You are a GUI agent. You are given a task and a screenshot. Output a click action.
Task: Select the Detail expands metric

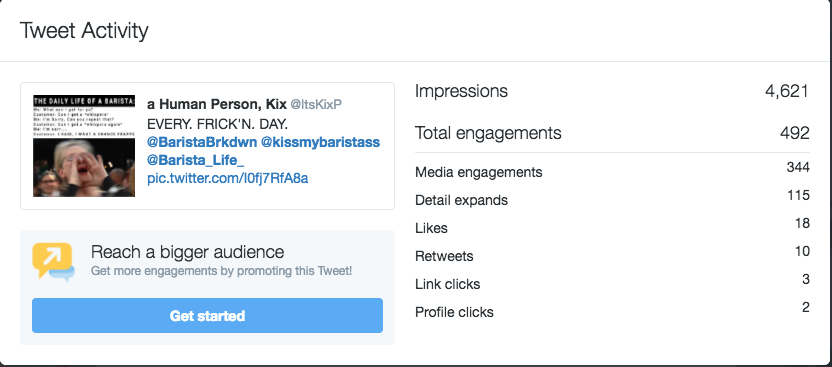612,199
